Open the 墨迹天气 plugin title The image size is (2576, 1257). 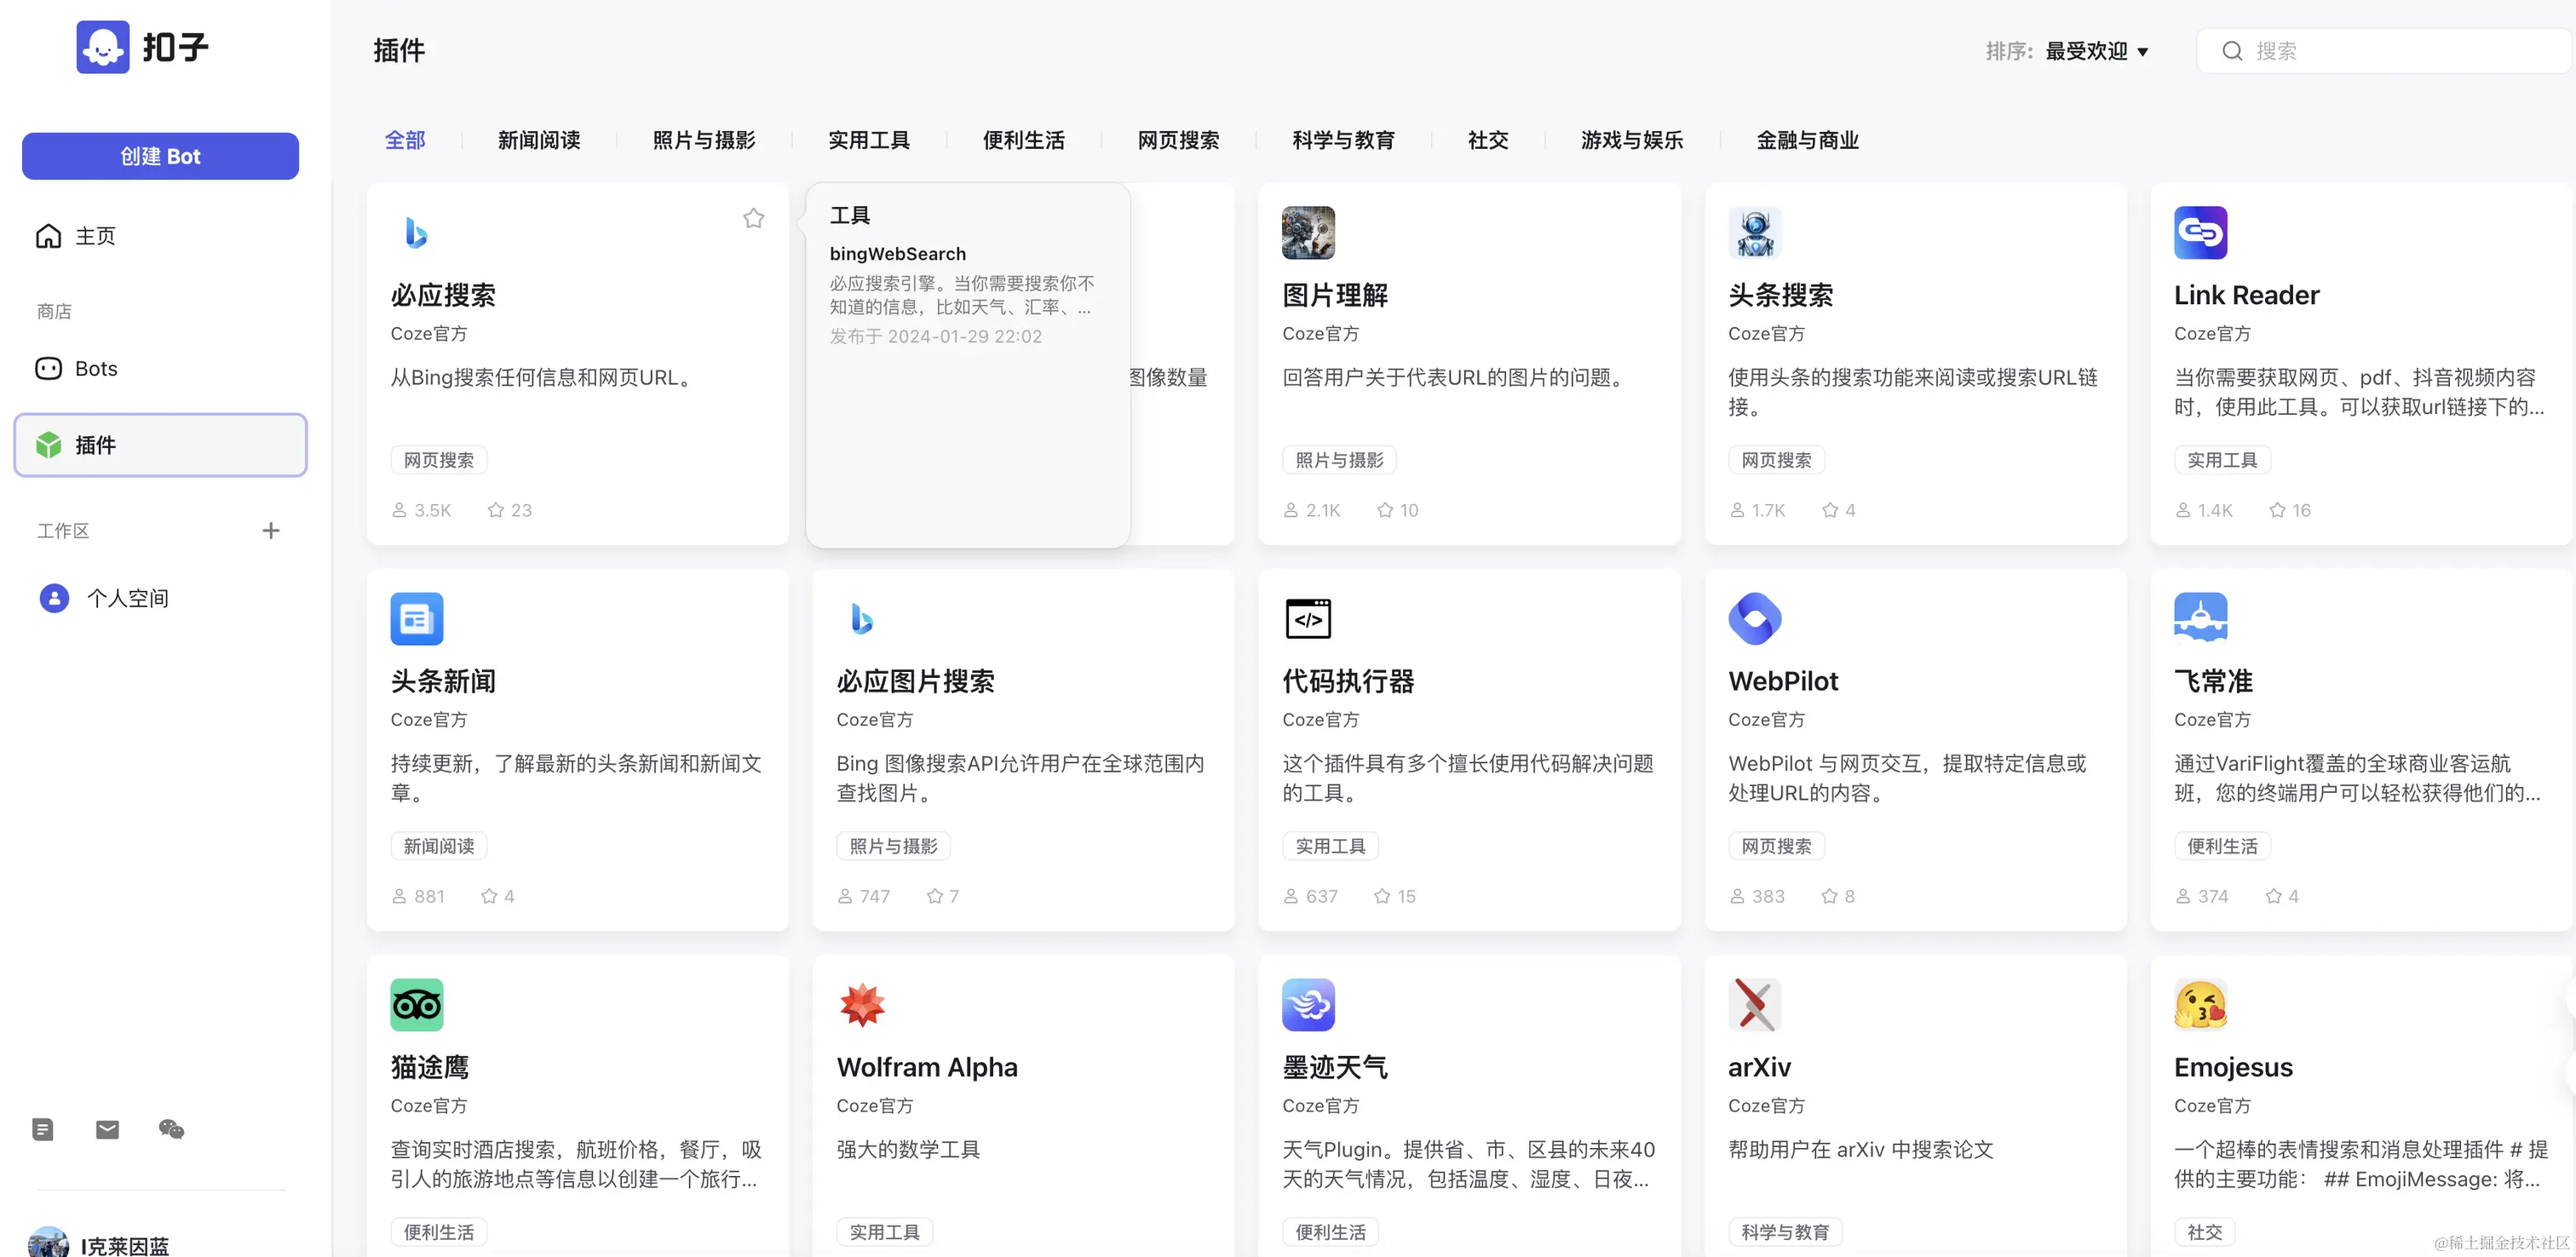[1335, 1067]
